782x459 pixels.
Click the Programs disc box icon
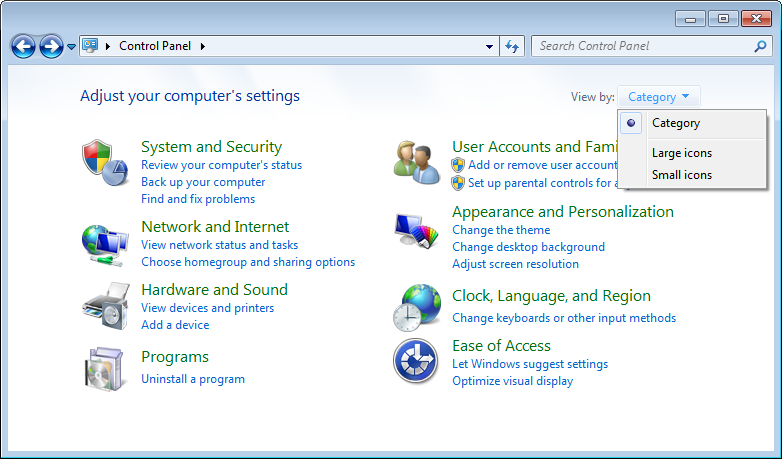tap(104, 369)
